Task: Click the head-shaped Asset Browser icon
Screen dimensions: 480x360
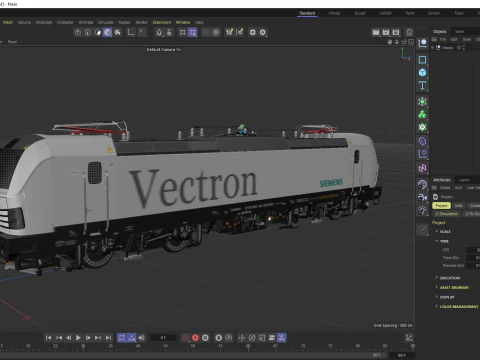Action: [x=409, y=32]
